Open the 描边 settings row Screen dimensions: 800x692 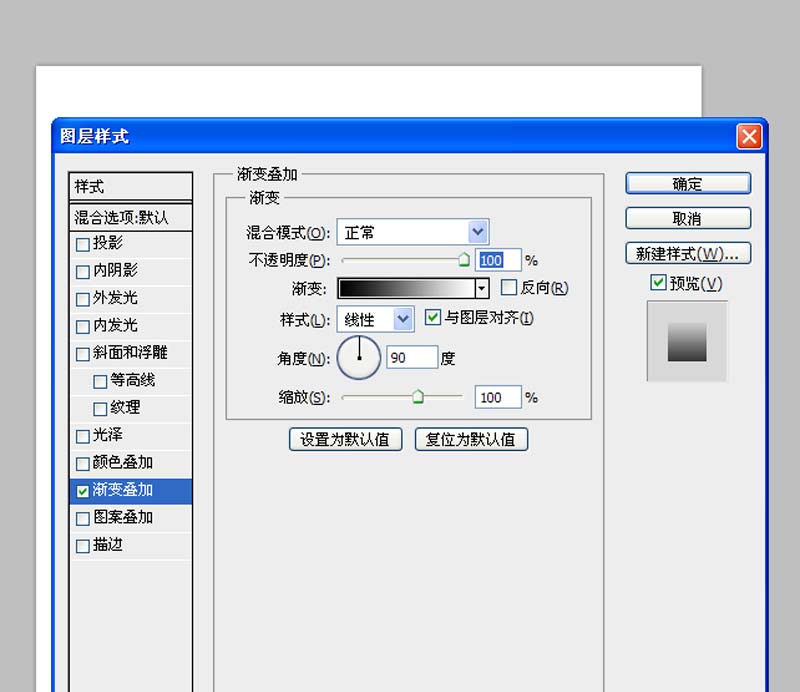click(131, 546)
